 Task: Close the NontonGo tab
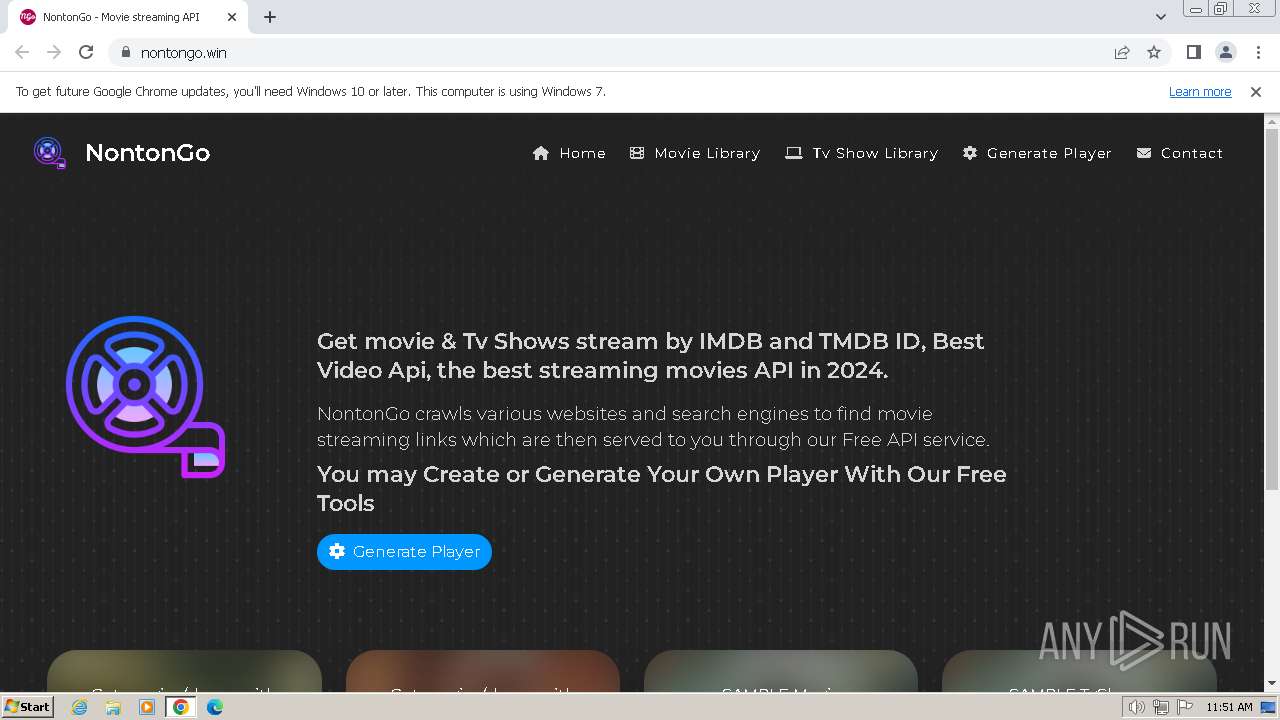(232, 17)
